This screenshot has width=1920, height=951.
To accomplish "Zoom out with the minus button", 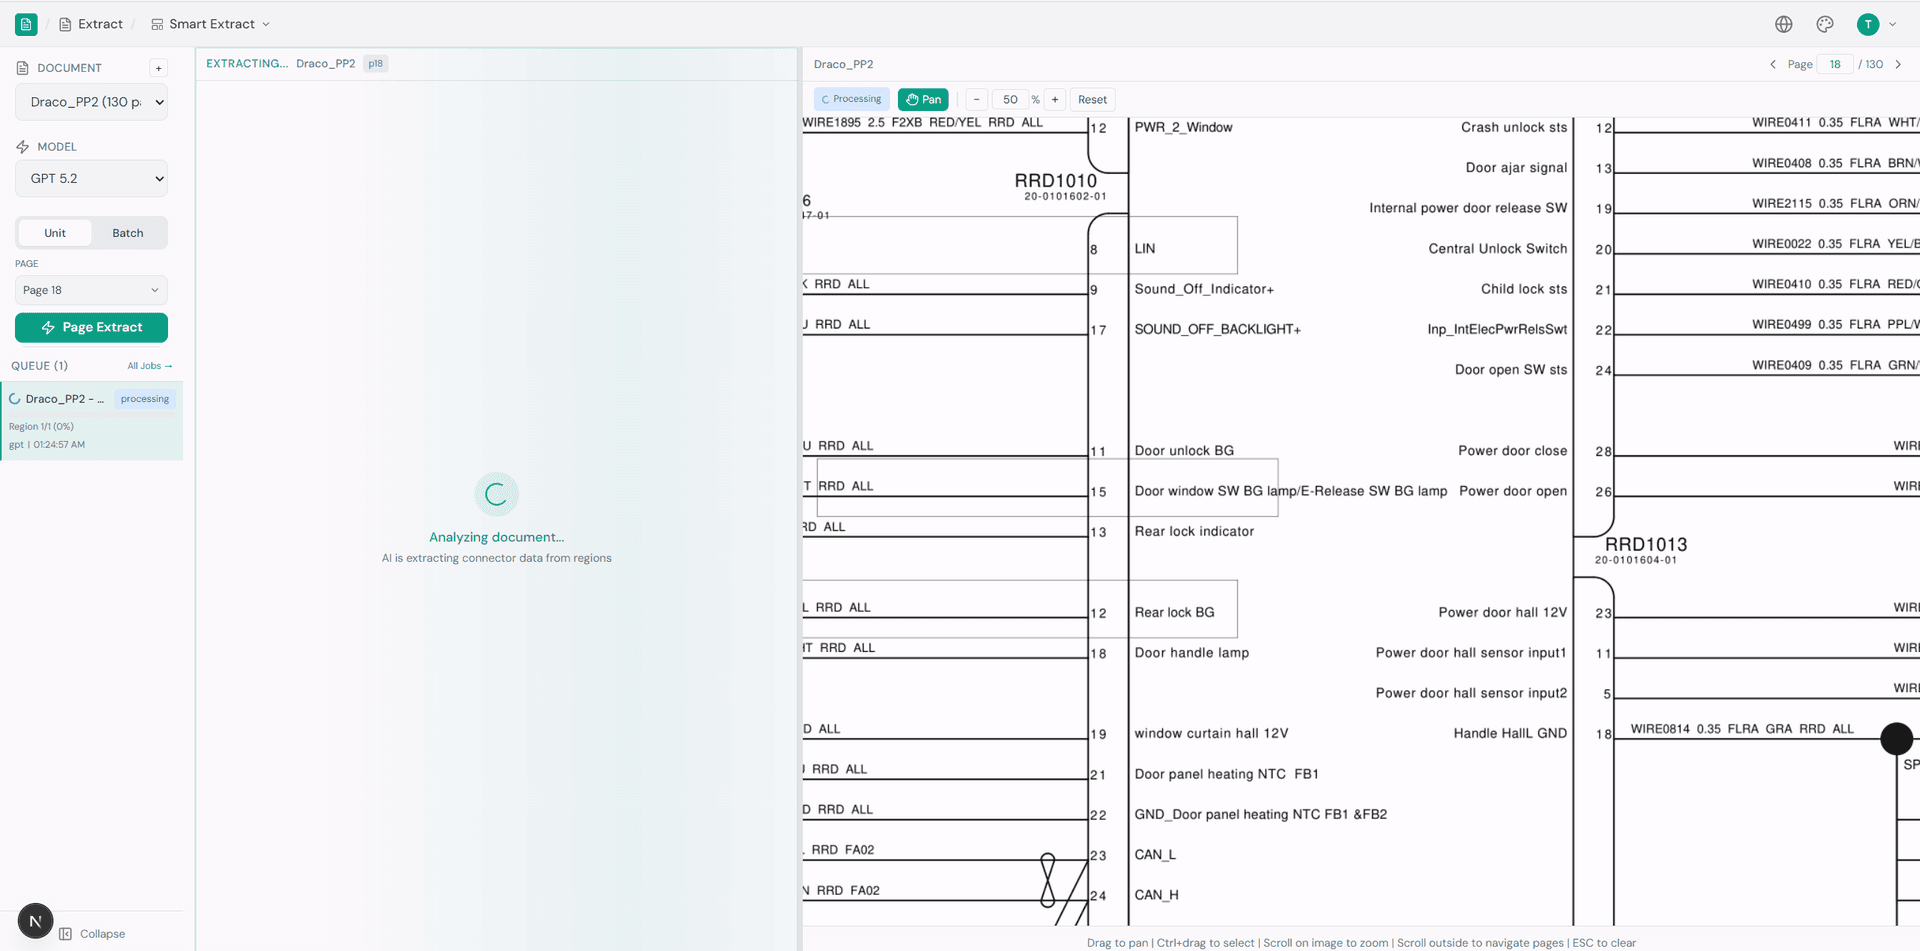I will tap(977, 99).
